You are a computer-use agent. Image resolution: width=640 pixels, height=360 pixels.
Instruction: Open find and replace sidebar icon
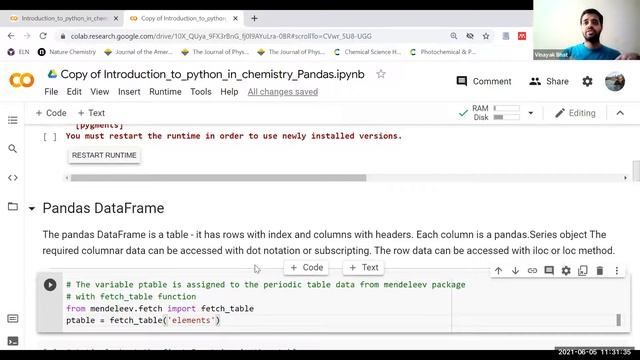click(x=13, y=149)
